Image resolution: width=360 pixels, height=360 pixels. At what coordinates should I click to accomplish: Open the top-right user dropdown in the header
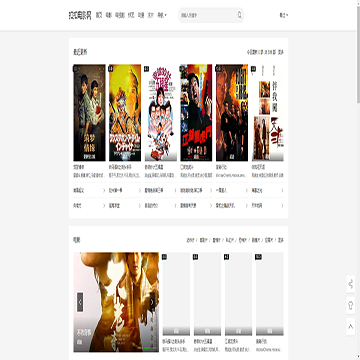coord(284,15)
